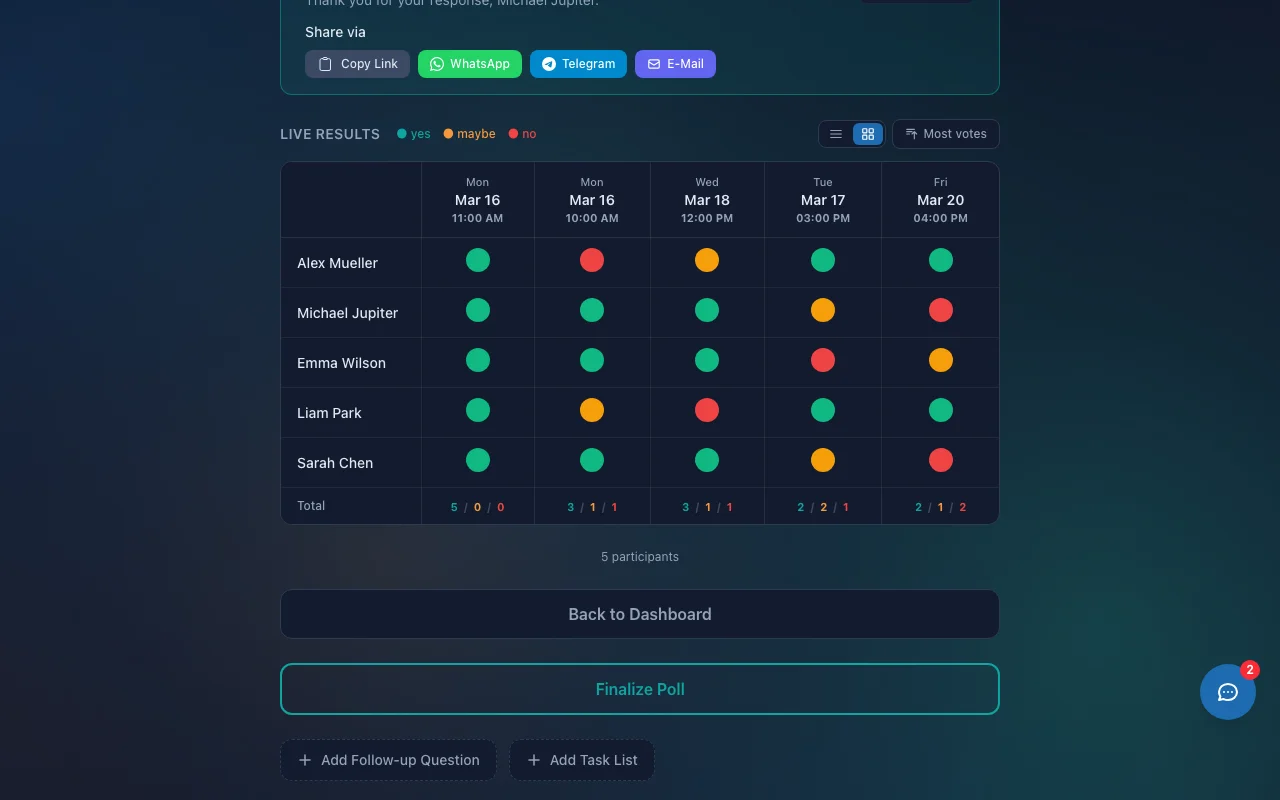Image resolution: width=1280 pixels, height=800 pixels.
Task: Switch to grid view of results
Action: tap(868, 134)
